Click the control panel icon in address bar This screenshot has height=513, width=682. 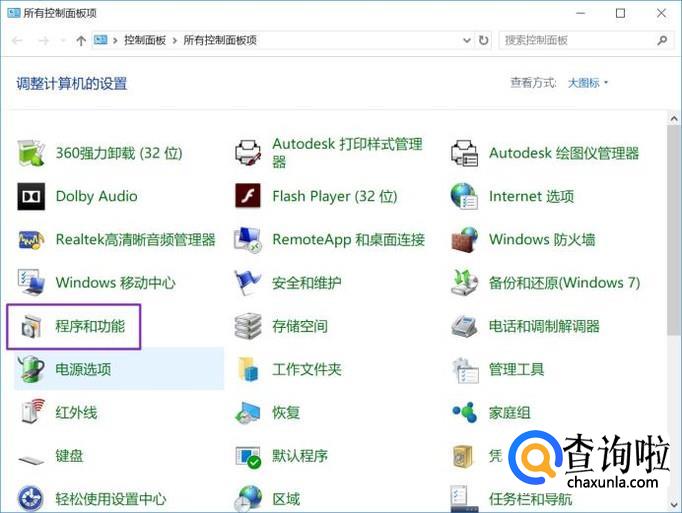point(100,40)
